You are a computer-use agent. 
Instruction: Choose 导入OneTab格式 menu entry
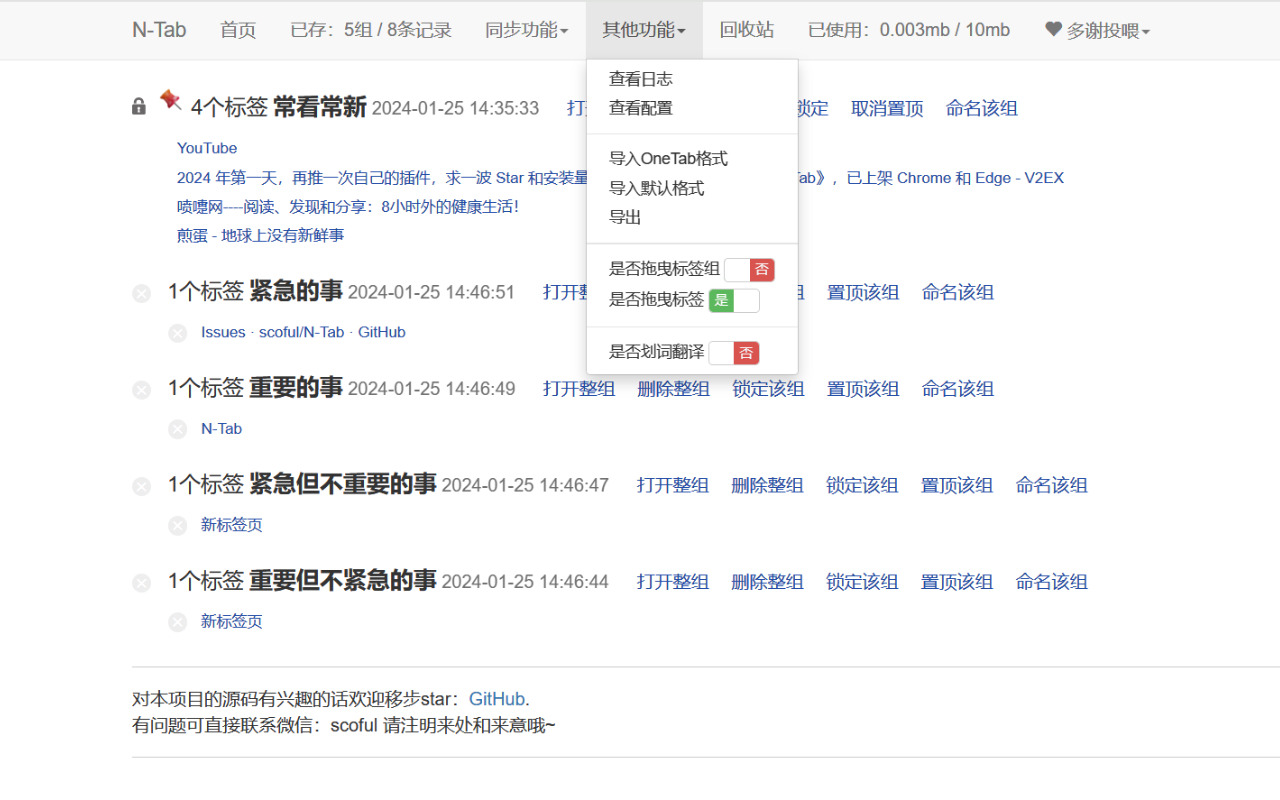pos(670,158)
